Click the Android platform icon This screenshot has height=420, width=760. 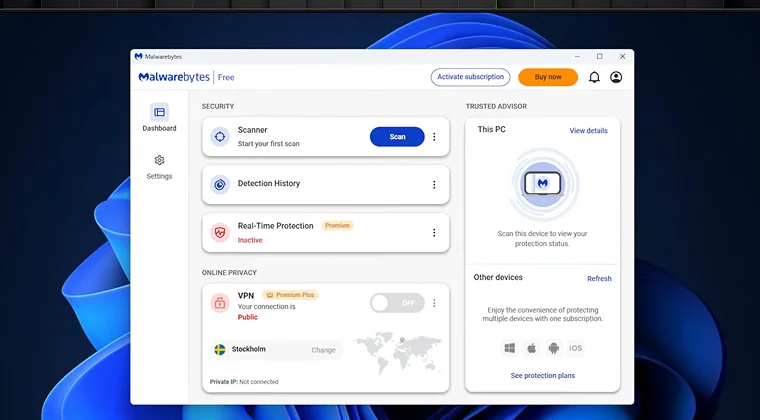[x=553, y=348]
